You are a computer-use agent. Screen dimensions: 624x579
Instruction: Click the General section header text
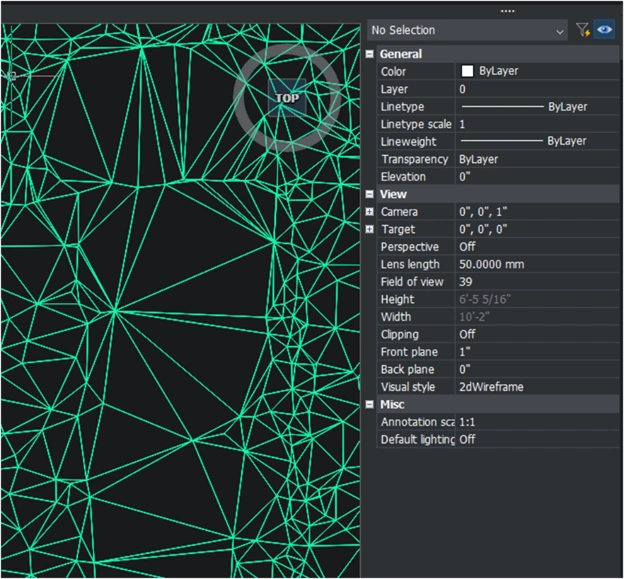(401, 54)
